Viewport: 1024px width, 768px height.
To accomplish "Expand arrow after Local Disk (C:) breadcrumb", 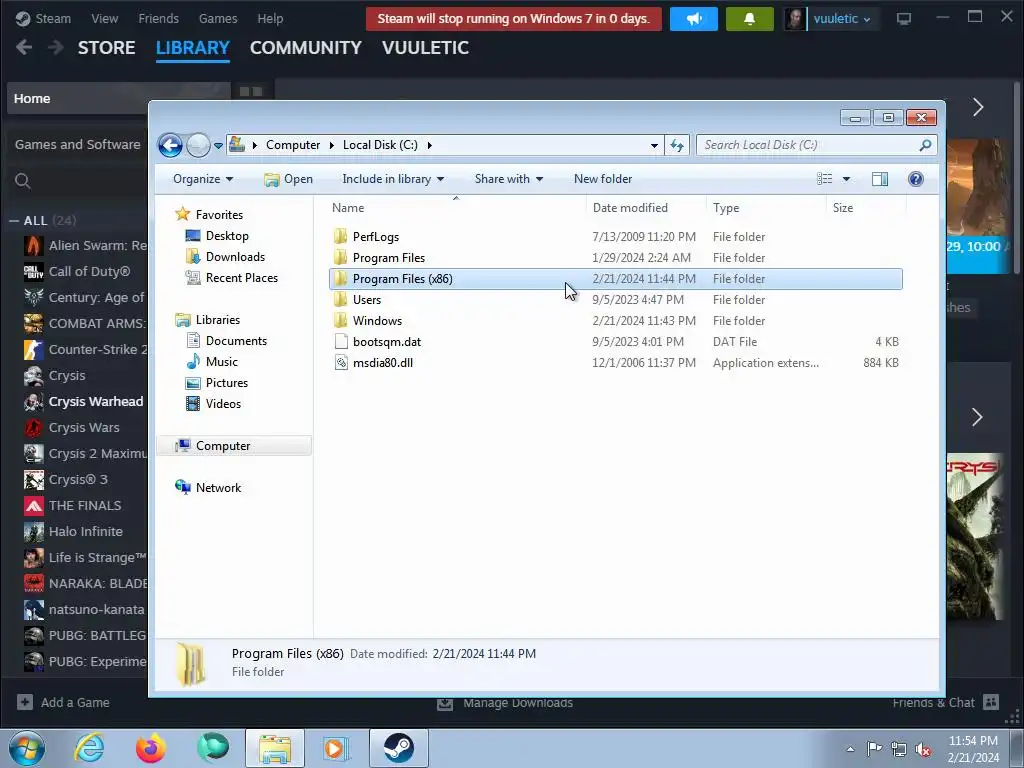I will (x=430, y=145).
